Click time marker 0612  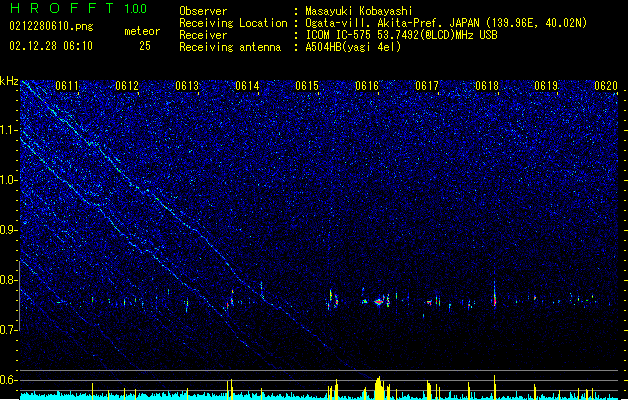[x=127, y=86]
